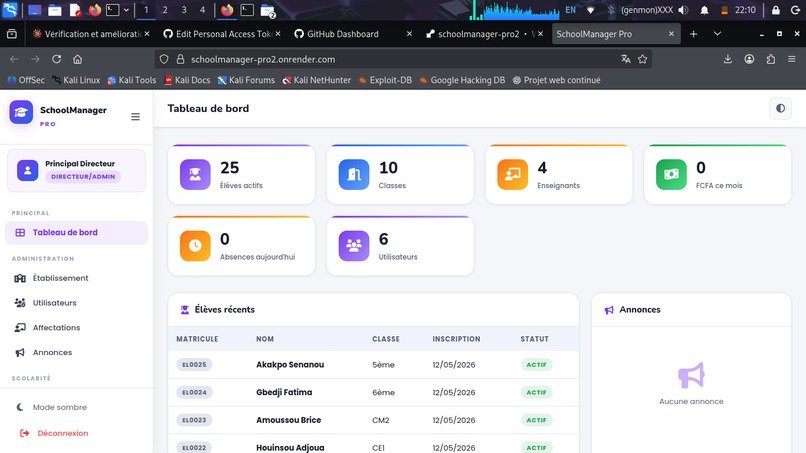Viewport: 806px width, 453px height.
Task: Click the lock screen icon in panel
Action: pyautogui.click(x=776, y=10)
